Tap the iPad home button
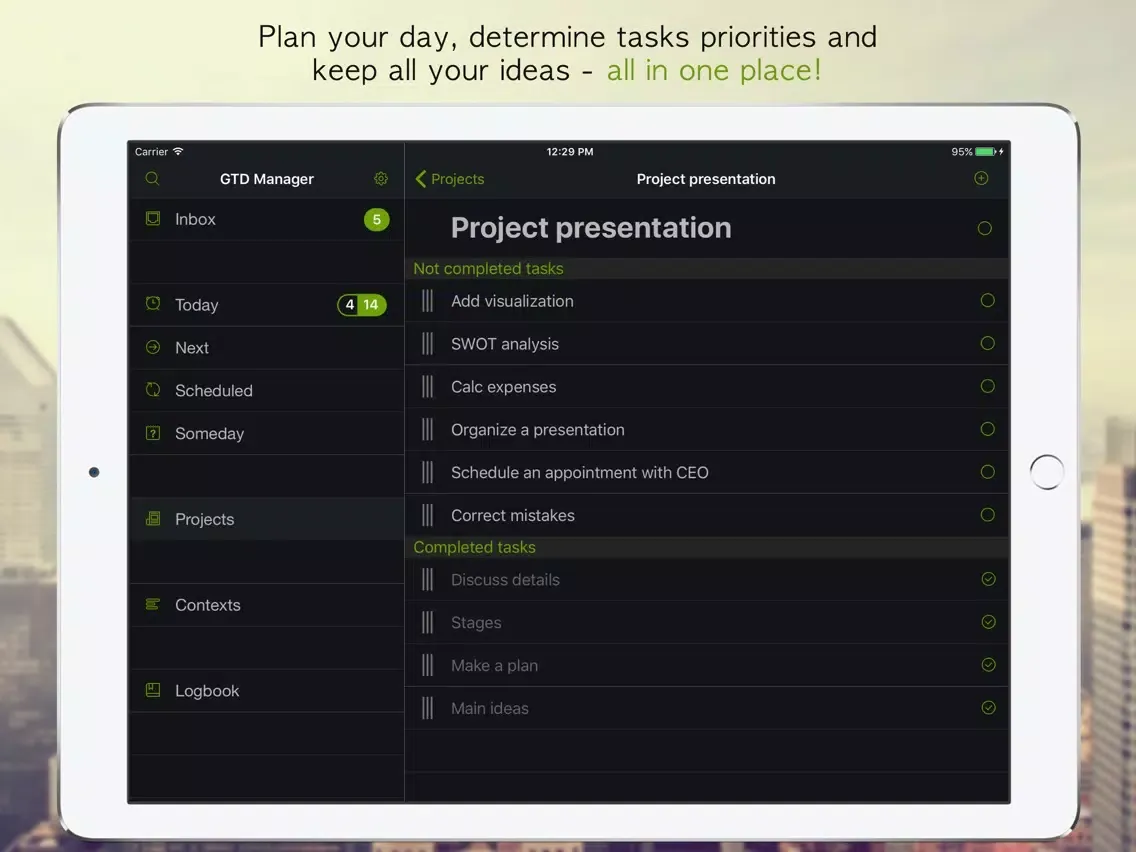The height and width of the screenshot is (852, 1136). (x=1046, y=472)
